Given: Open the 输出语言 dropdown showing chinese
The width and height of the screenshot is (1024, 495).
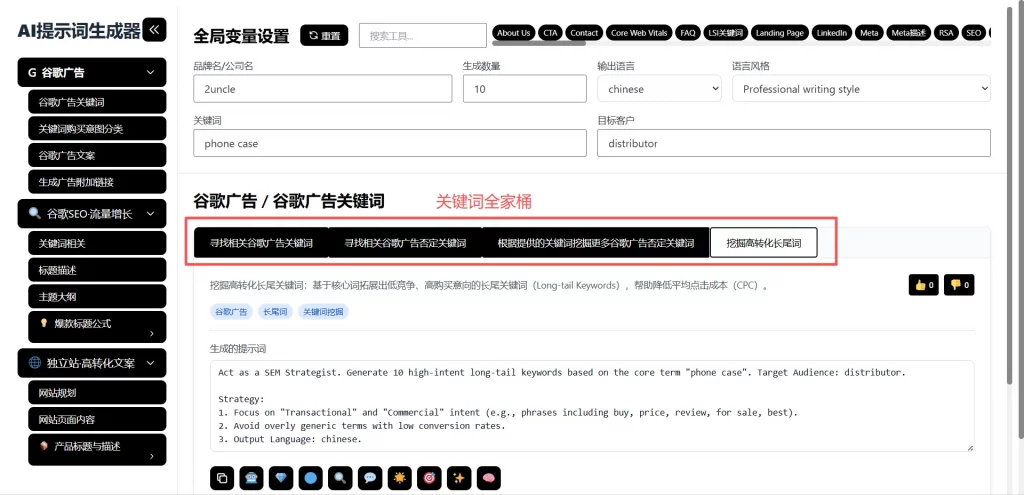Looking at the screenshot, I should (659, 89).
